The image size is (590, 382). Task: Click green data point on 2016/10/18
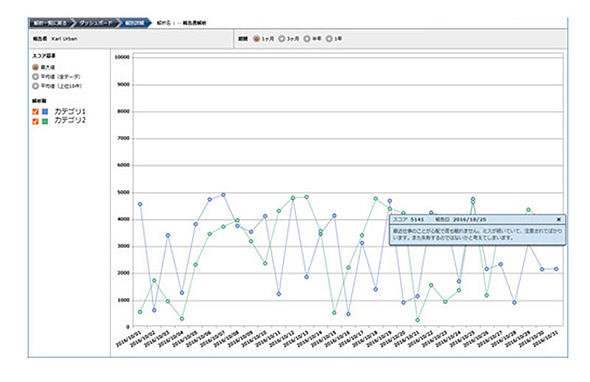click(x=376, y=198)
